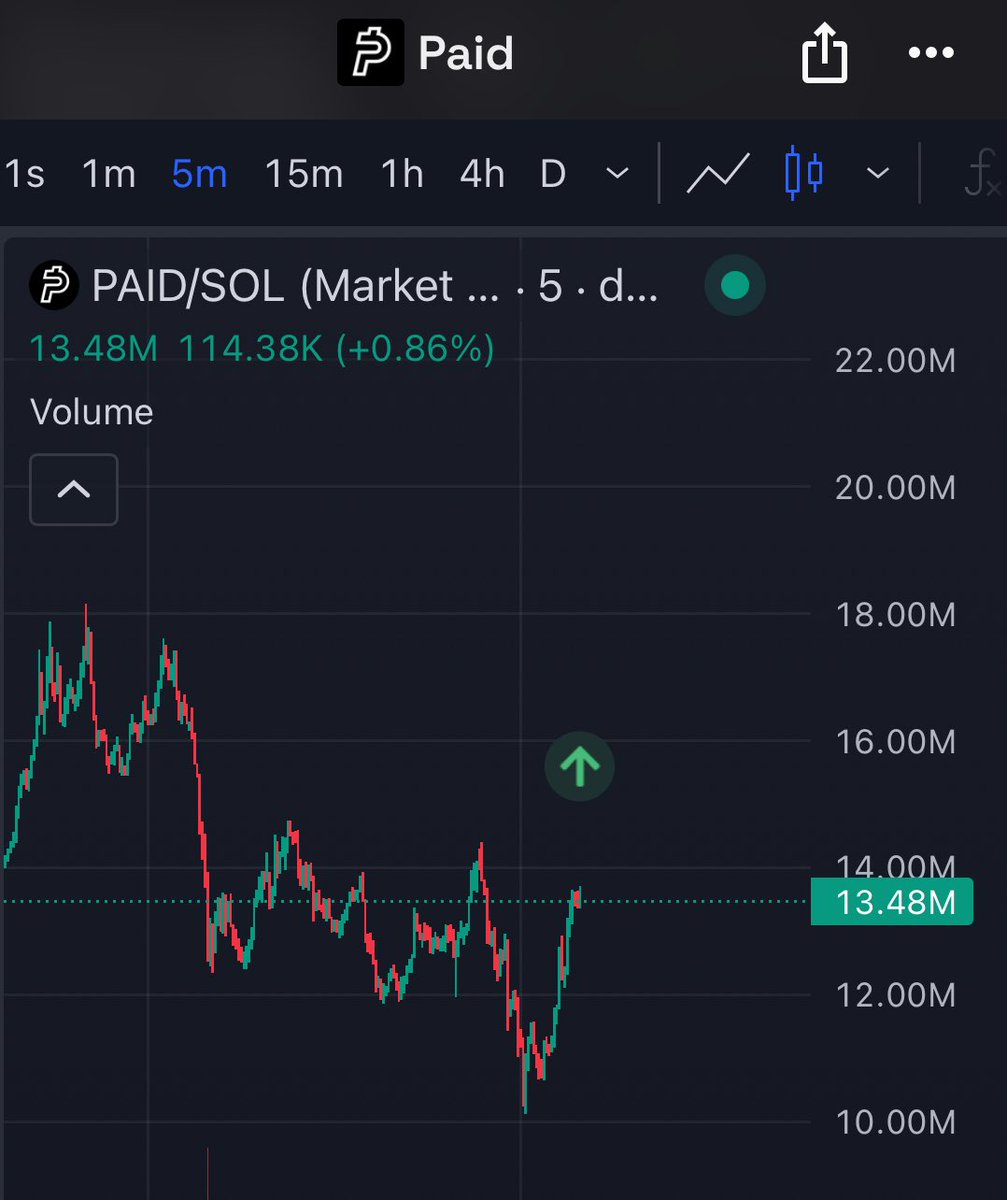The height and width of the screenshot is (1200, 1007).
Task: Tap the 20.00M price axis label
Action: [895, 487]
